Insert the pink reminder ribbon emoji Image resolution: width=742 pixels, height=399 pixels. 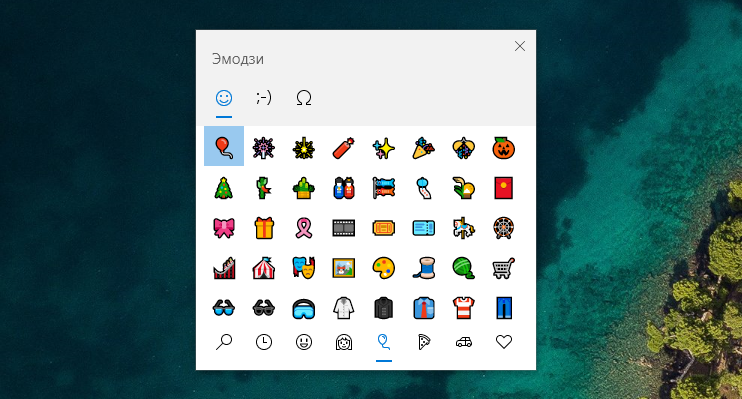(x=304, y=228)
